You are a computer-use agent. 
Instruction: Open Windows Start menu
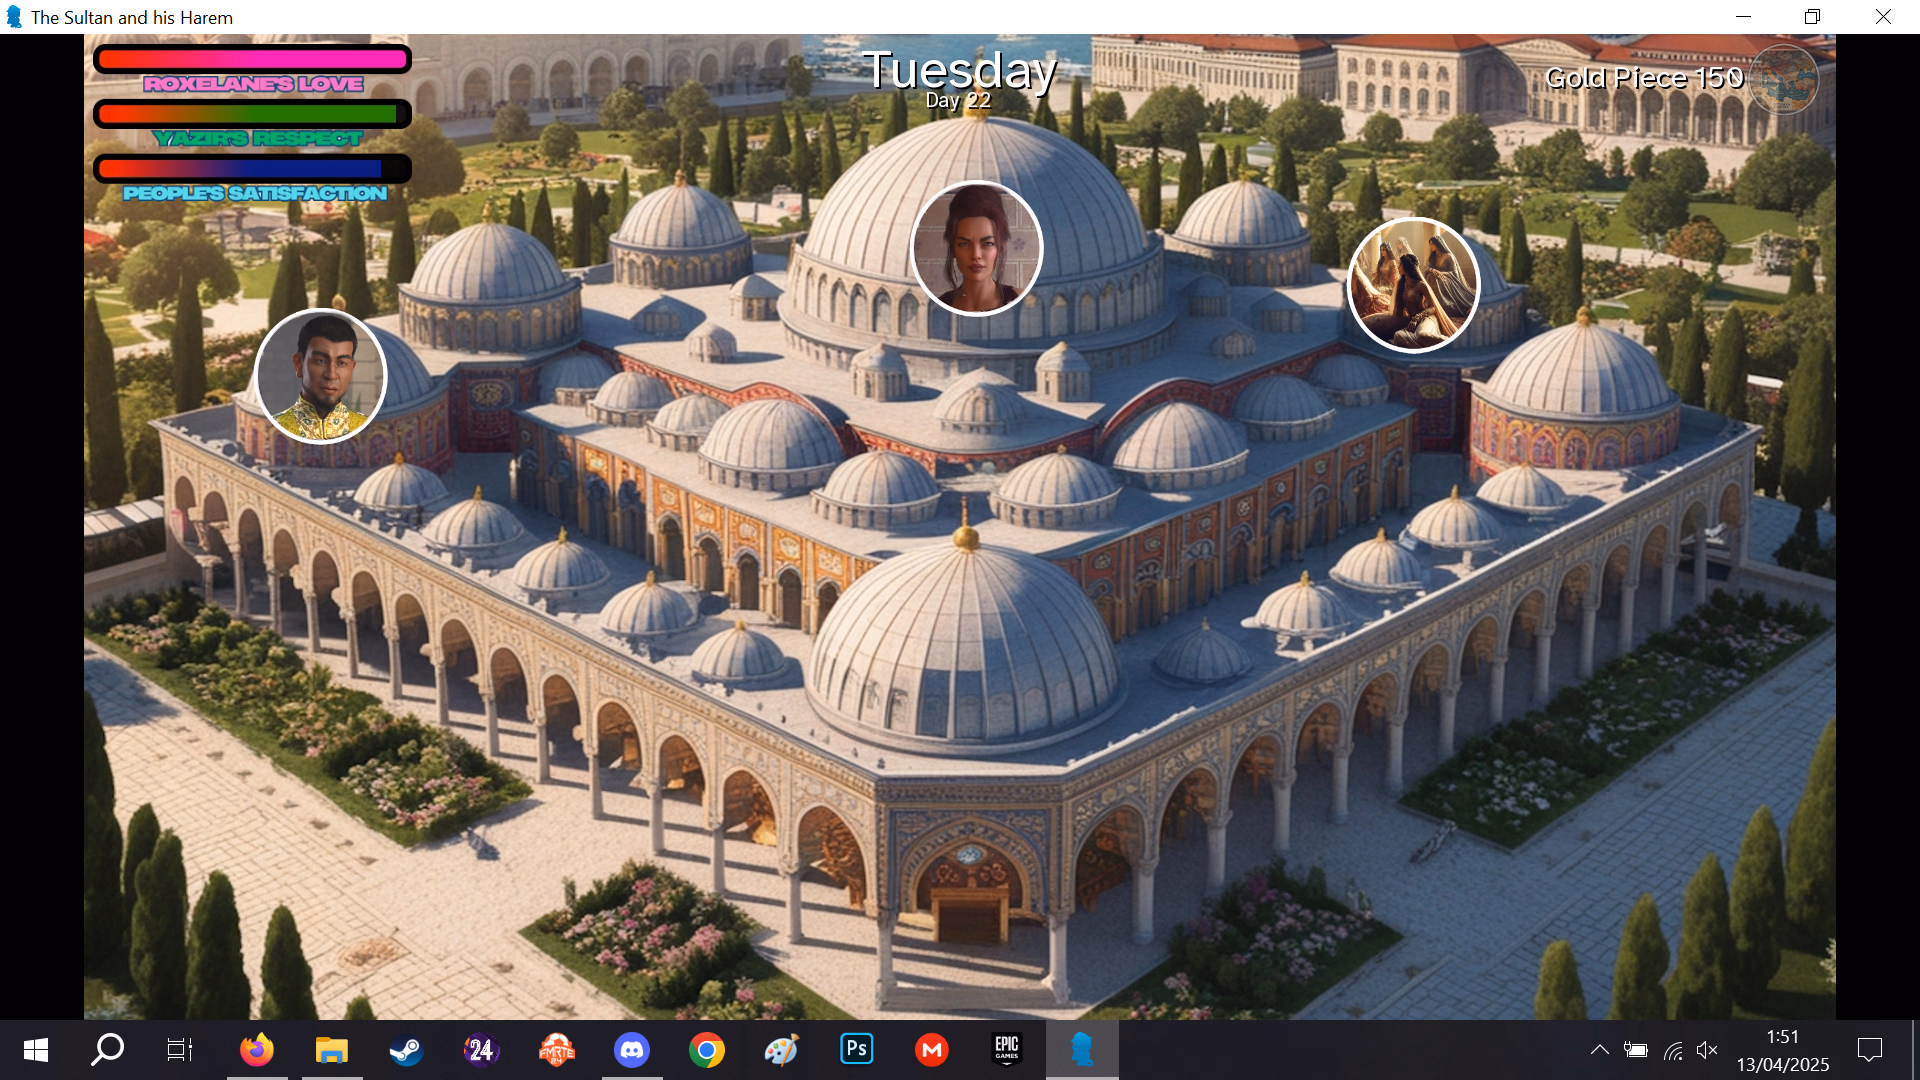(36, 1050)
